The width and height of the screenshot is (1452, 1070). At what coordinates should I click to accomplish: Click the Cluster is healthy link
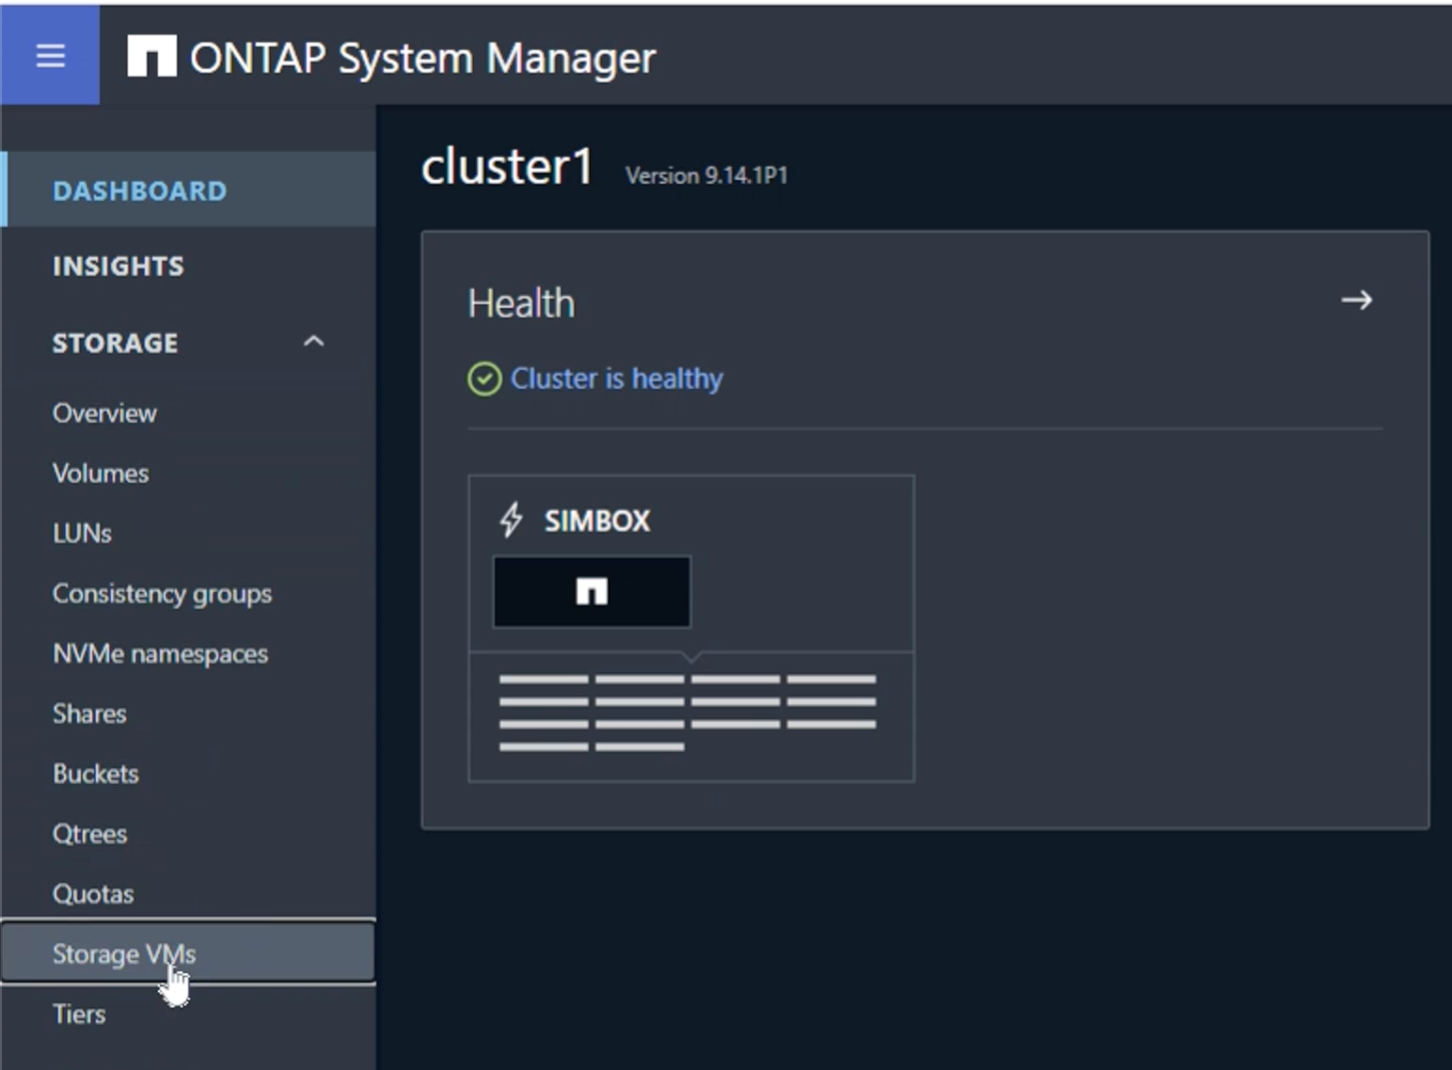pos(616,379)
